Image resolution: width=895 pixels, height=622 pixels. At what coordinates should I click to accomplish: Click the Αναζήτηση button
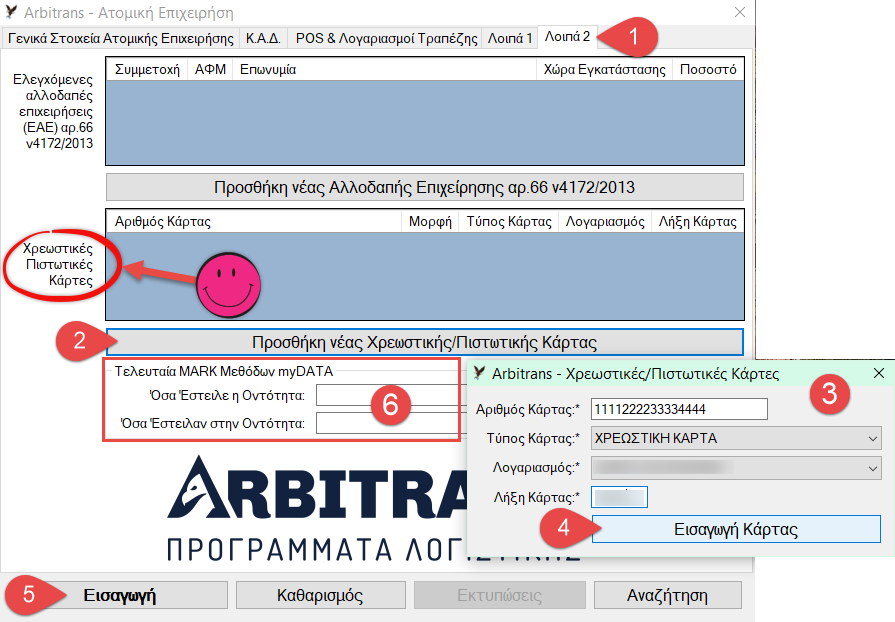[x=667, y=595]
